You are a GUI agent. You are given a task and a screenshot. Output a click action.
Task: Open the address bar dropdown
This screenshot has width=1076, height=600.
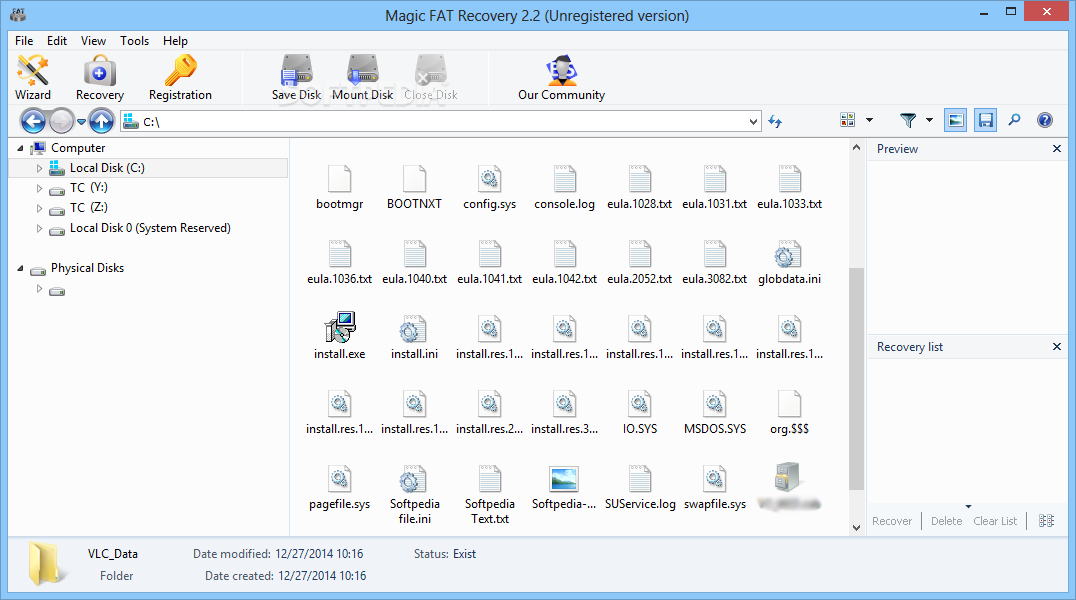coord(753,122)
